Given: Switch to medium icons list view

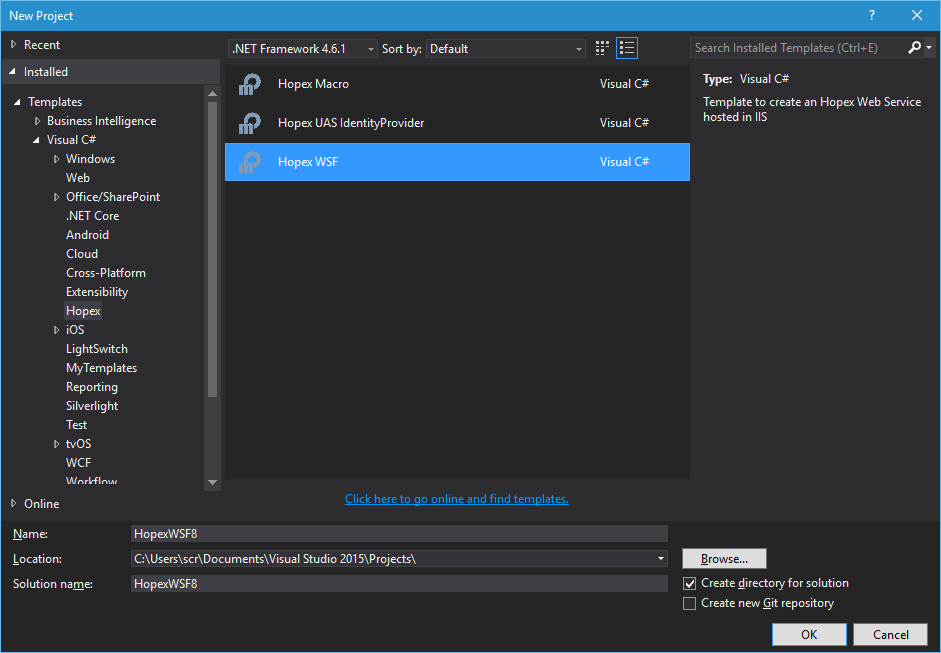Looking at the screenshot, I should pyautogui.click(x=627, y=48).
